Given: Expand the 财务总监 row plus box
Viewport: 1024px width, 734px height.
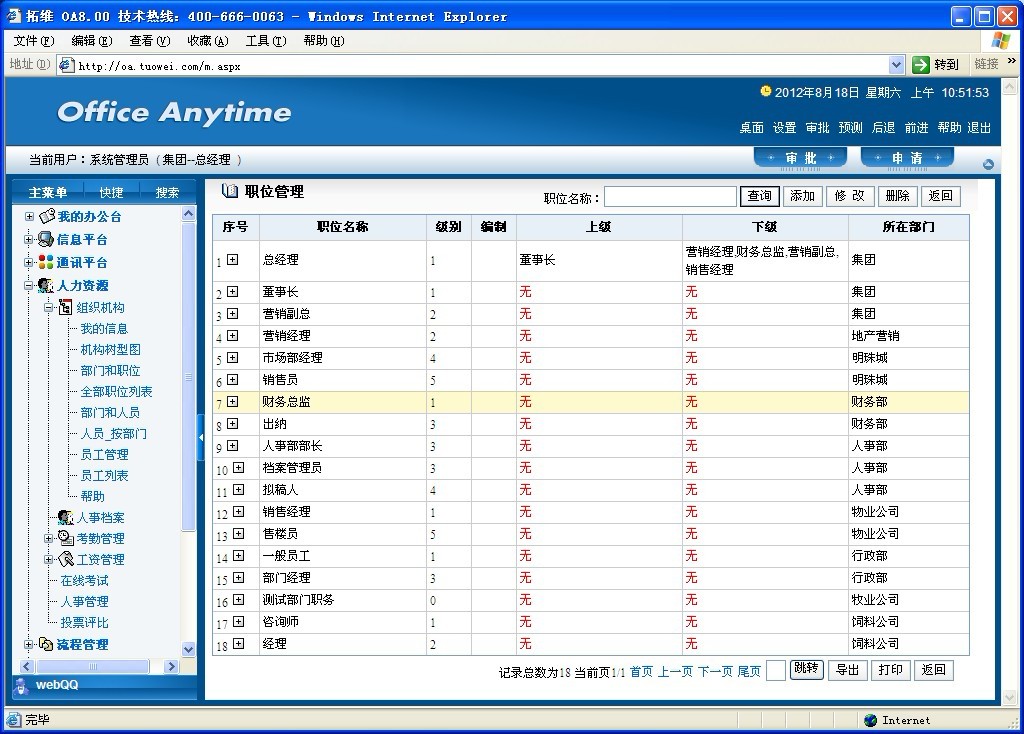Looking at the screenshot, I should coord(233,401).
